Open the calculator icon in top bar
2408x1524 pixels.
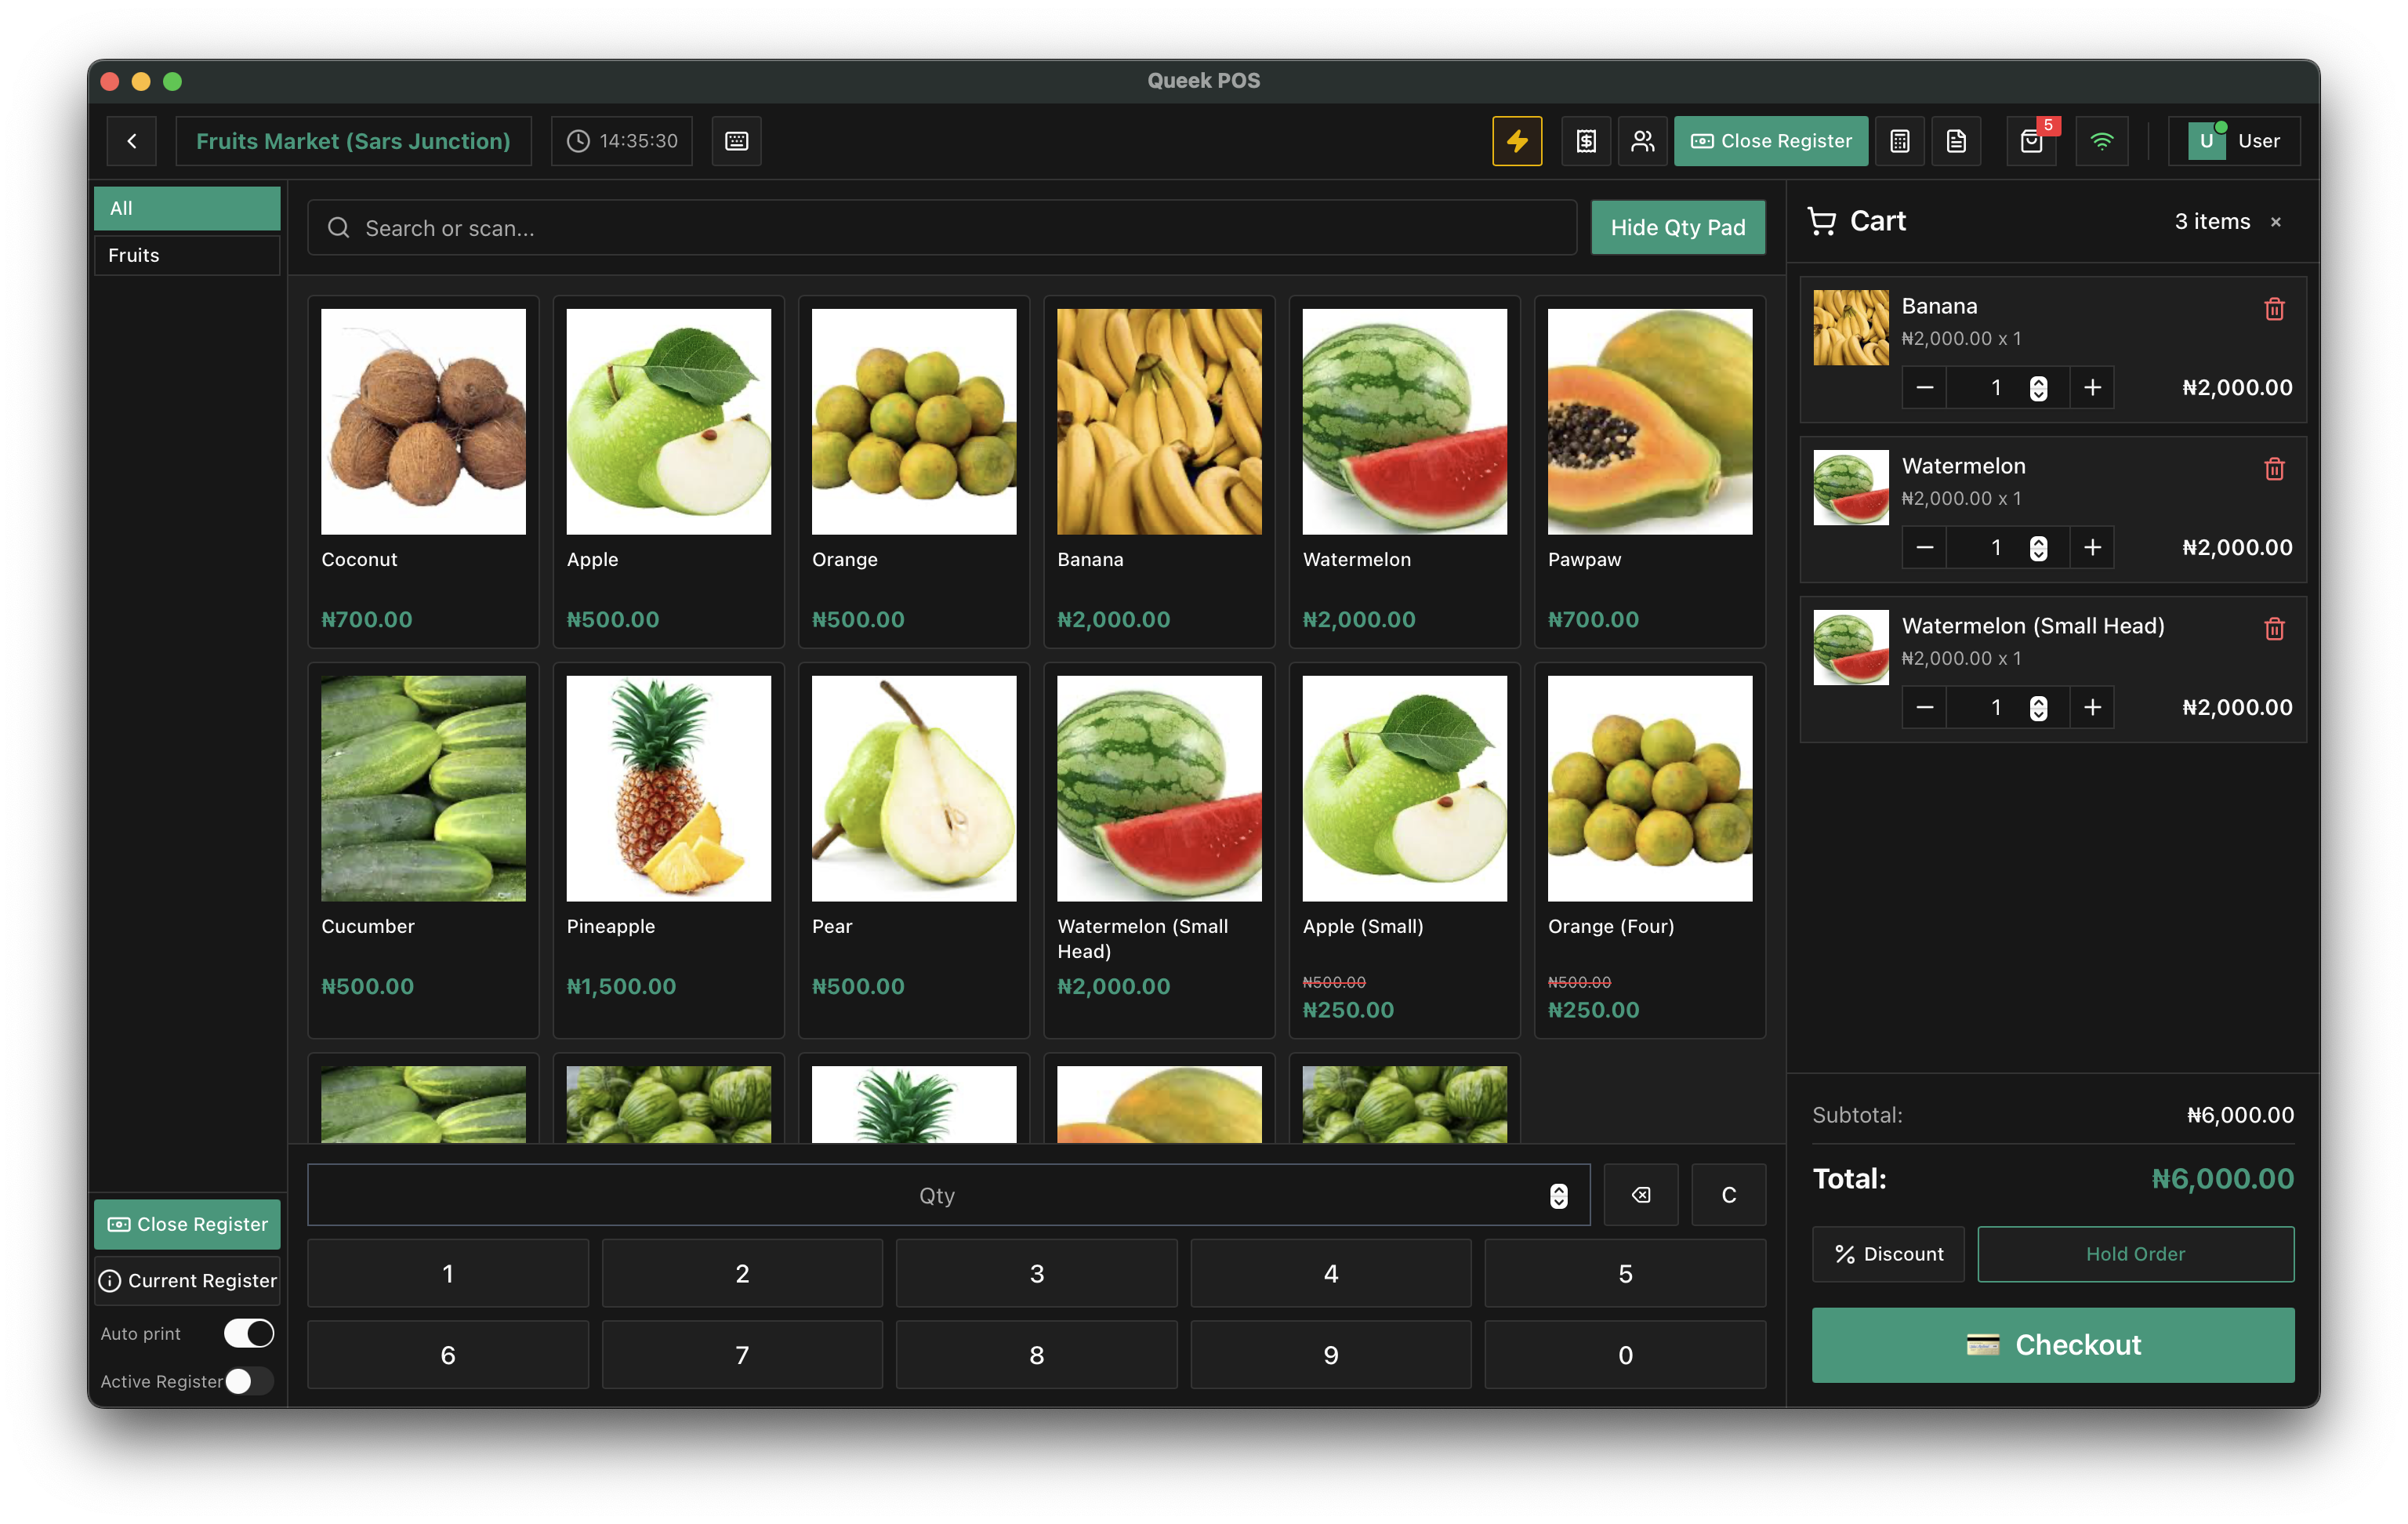[1900, 141]
